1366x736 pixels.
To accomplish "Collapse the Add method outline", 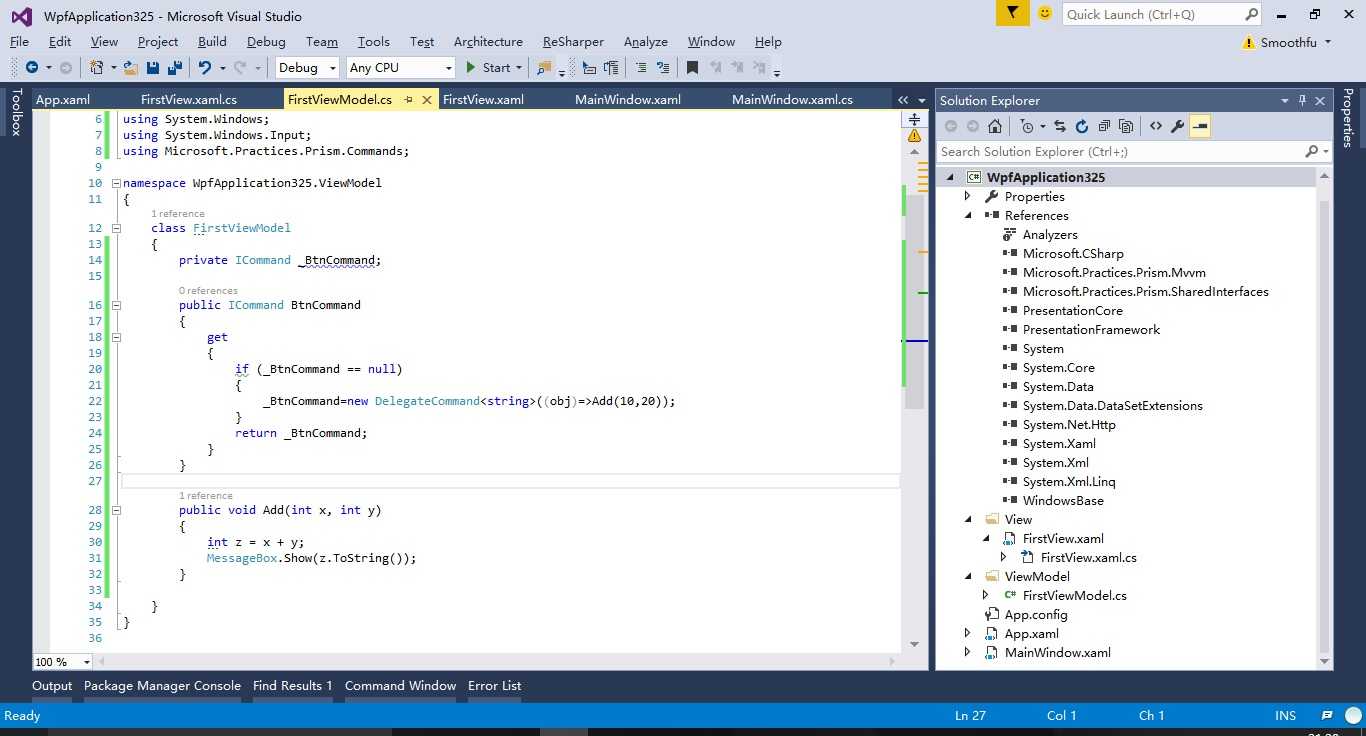I will coord(116,510).
